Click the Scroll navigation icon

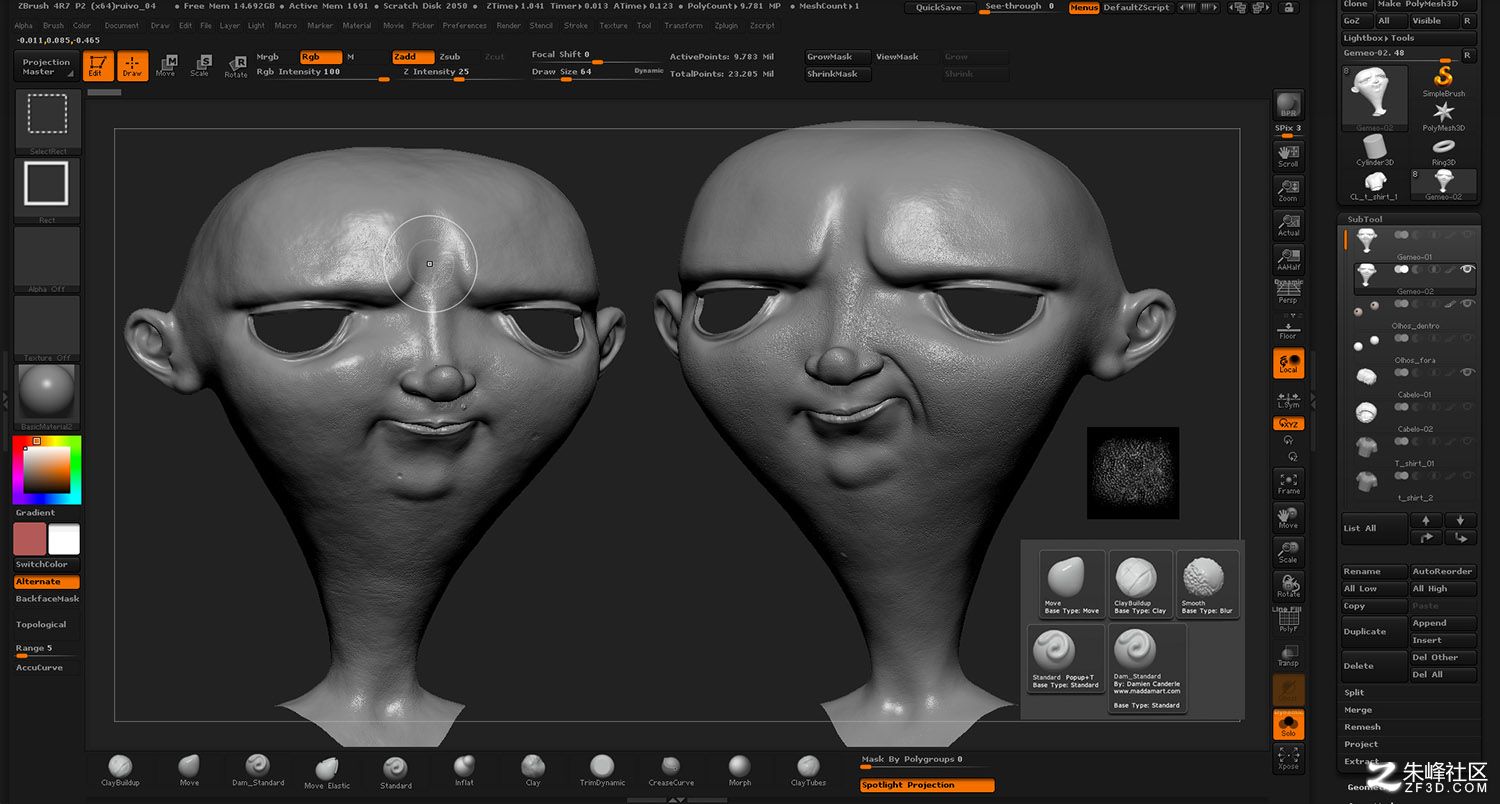pyautogui.click(x=1288, y=155)
